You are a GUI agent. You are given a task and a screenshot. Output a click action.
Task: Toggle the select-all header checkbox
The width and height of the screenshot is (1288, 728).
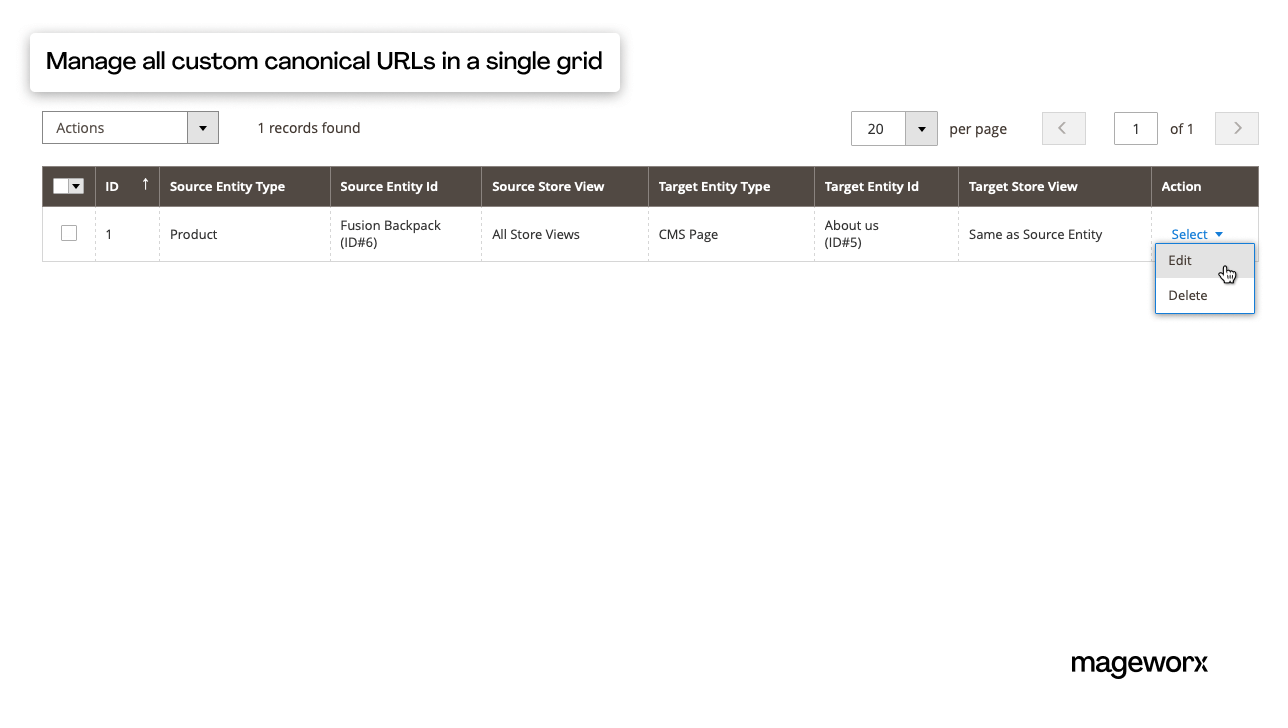(61, 186)
